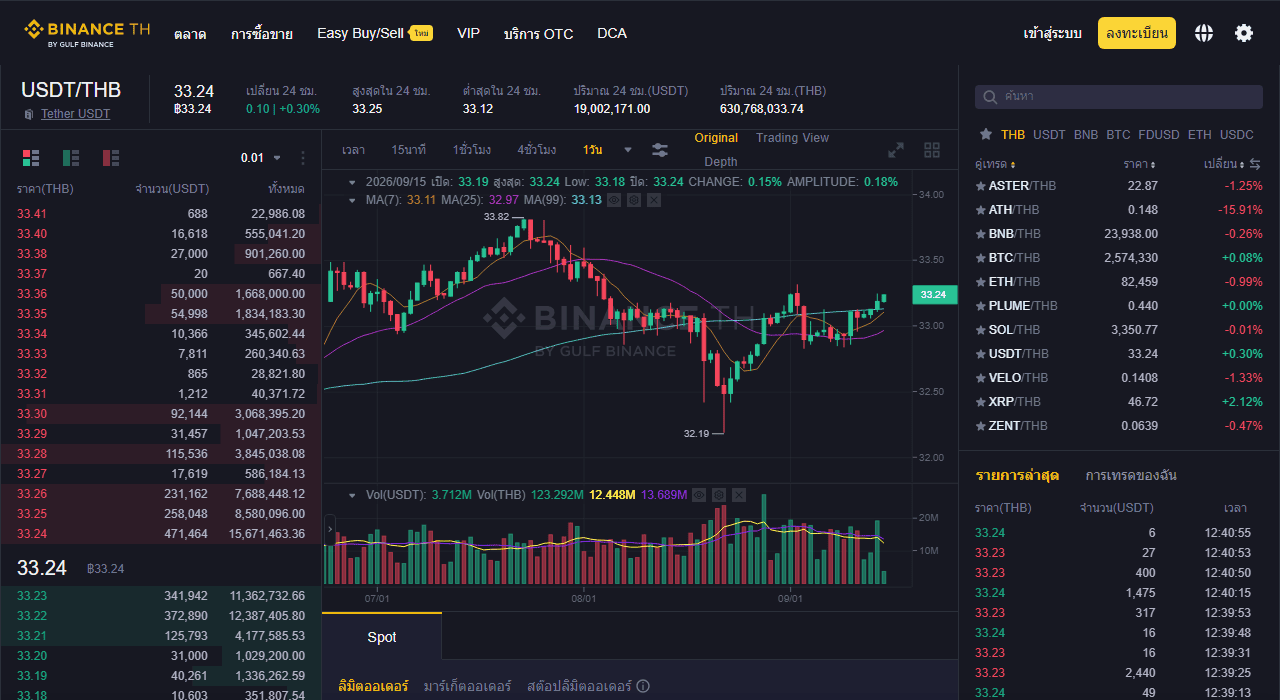Collapse the candle OHLC info legend arrow
Viewport: 1280px width, 700px height.
[x=352, y=182]
